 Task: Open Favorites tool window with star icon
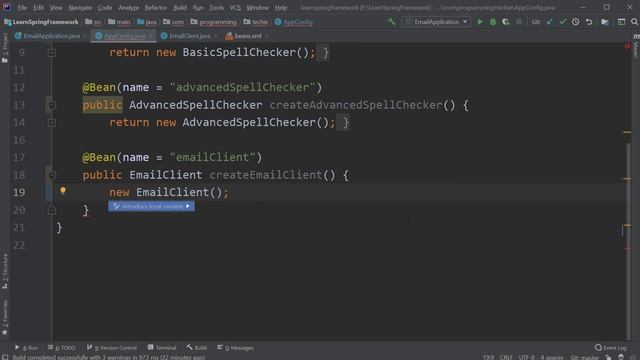tap(4, 318)
